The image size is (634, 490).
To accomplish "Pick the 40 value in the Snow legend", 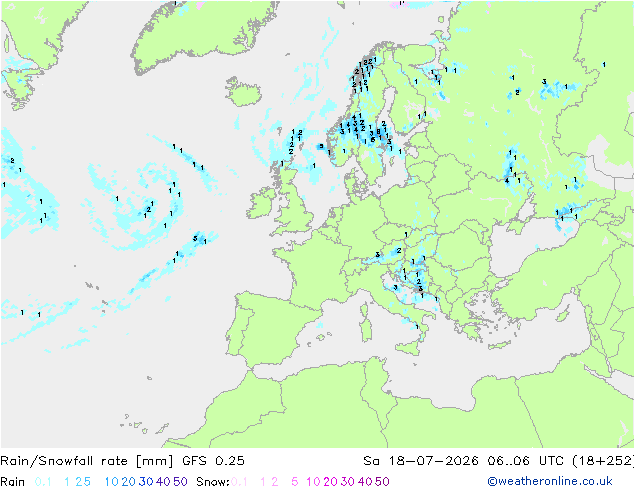I will (x=365, y=482).
